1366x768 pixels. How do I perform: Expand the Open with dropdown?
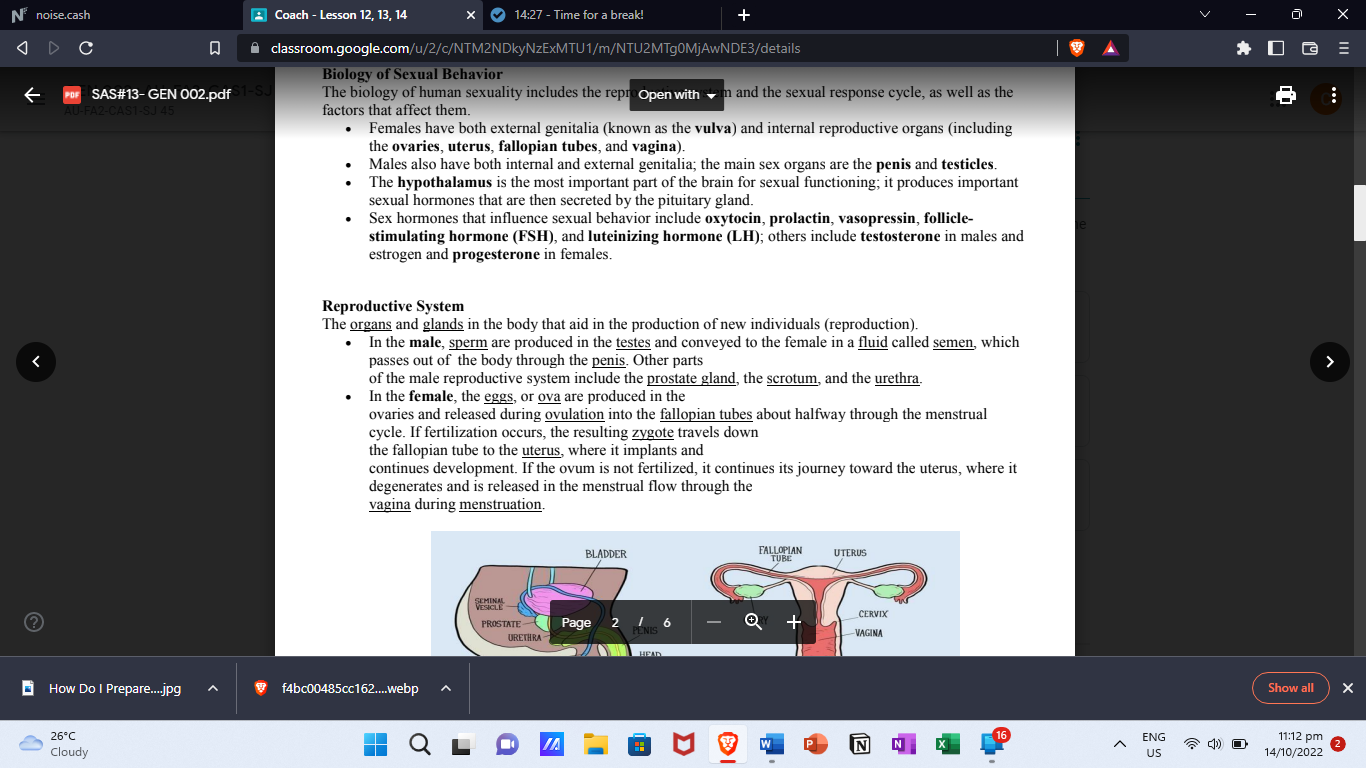click(x=677, y=95)
